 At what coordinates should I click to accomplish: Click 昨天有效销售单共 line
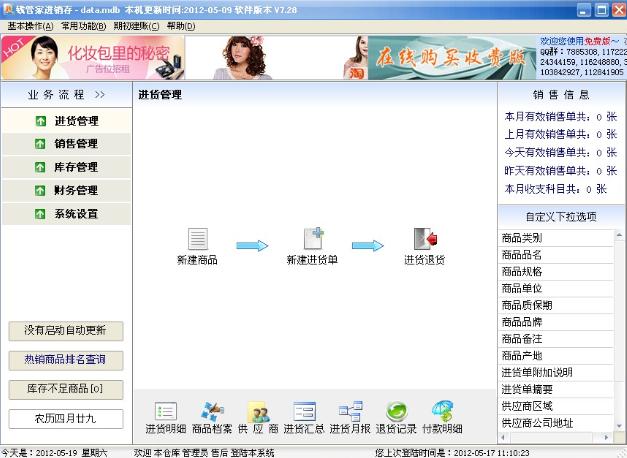click(561, 171)
